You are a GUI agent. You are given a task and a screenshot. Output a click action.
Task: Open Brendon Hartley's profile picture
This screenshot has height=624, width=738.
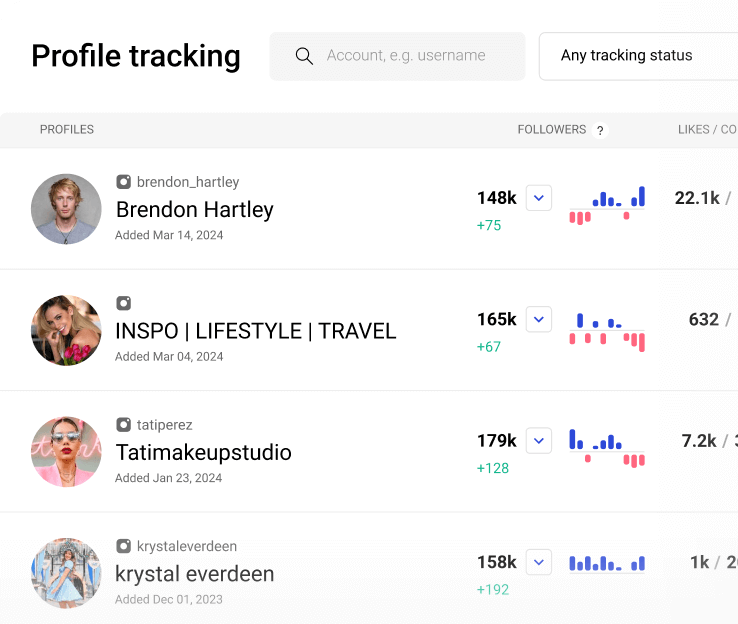[66, 209]
